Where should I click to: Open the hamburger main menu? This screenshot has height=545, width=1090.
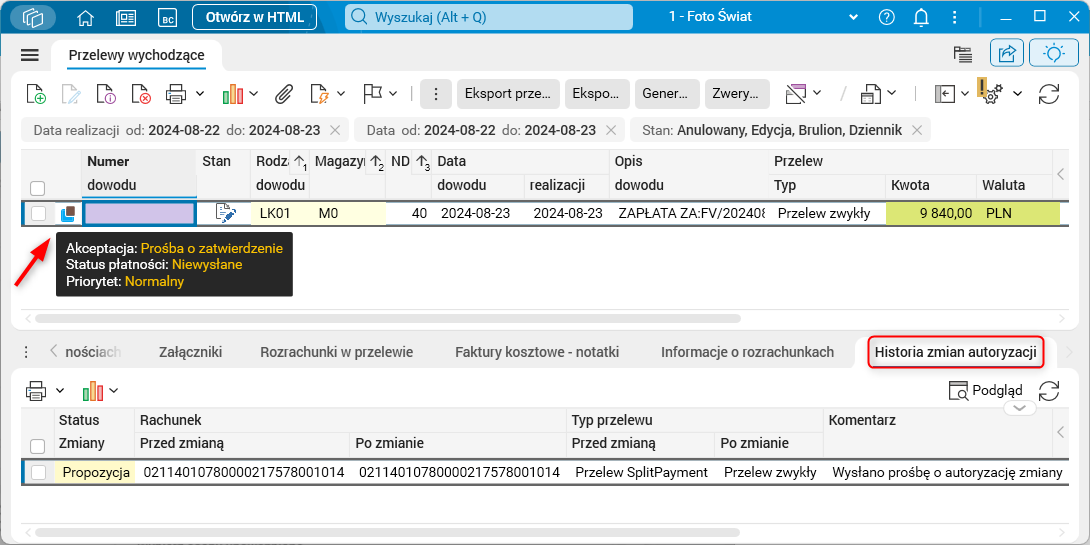coord(30,55)
